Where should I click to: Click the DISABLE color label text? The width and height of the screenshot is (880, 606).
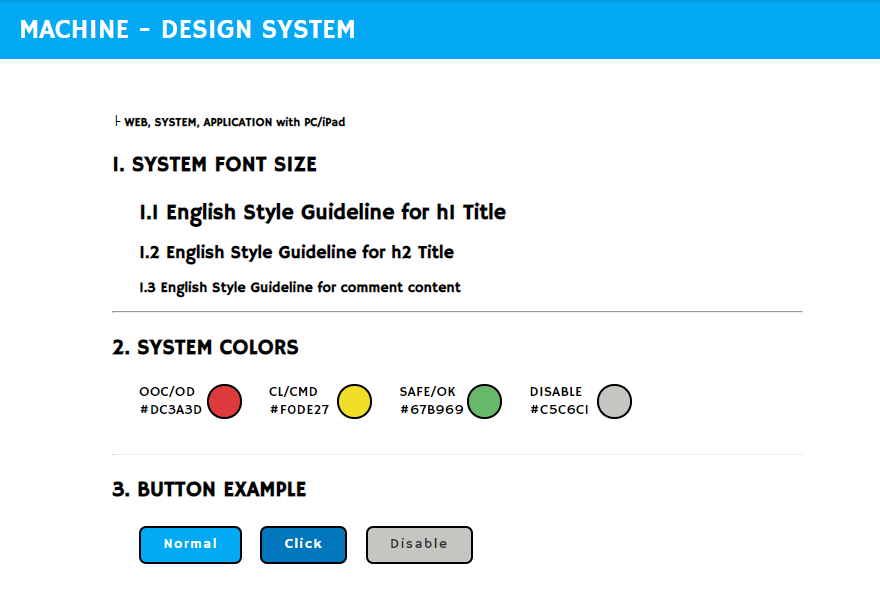point(556,392)
